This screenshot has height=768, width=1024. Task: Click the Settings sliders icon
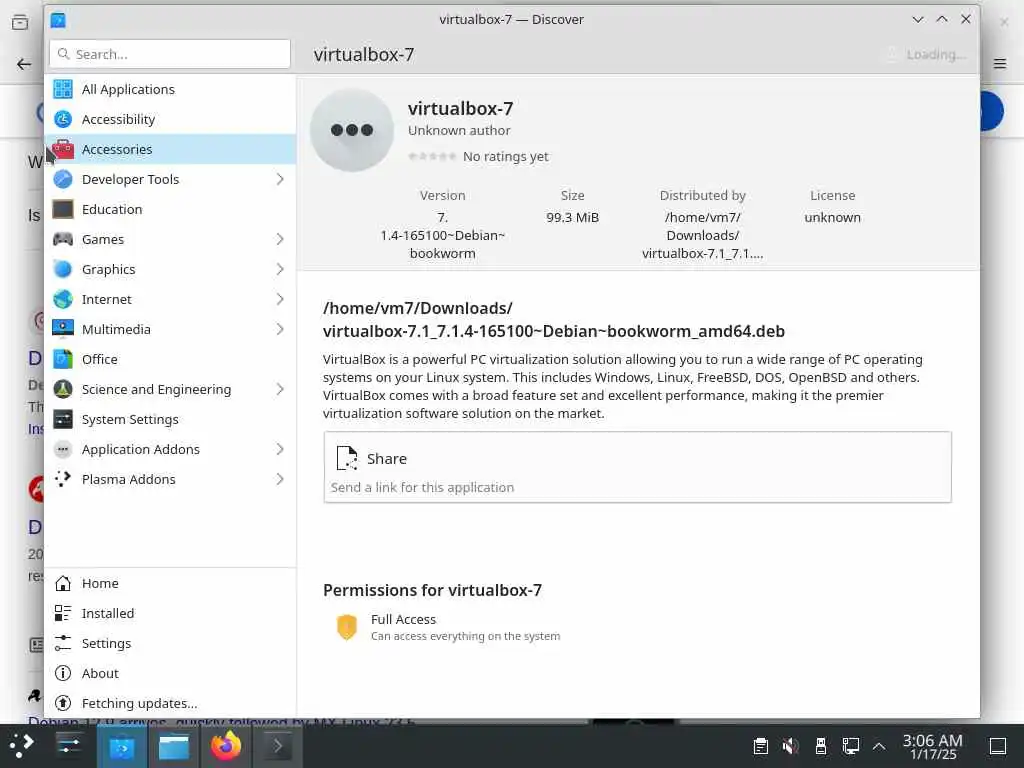pos(63,643)
